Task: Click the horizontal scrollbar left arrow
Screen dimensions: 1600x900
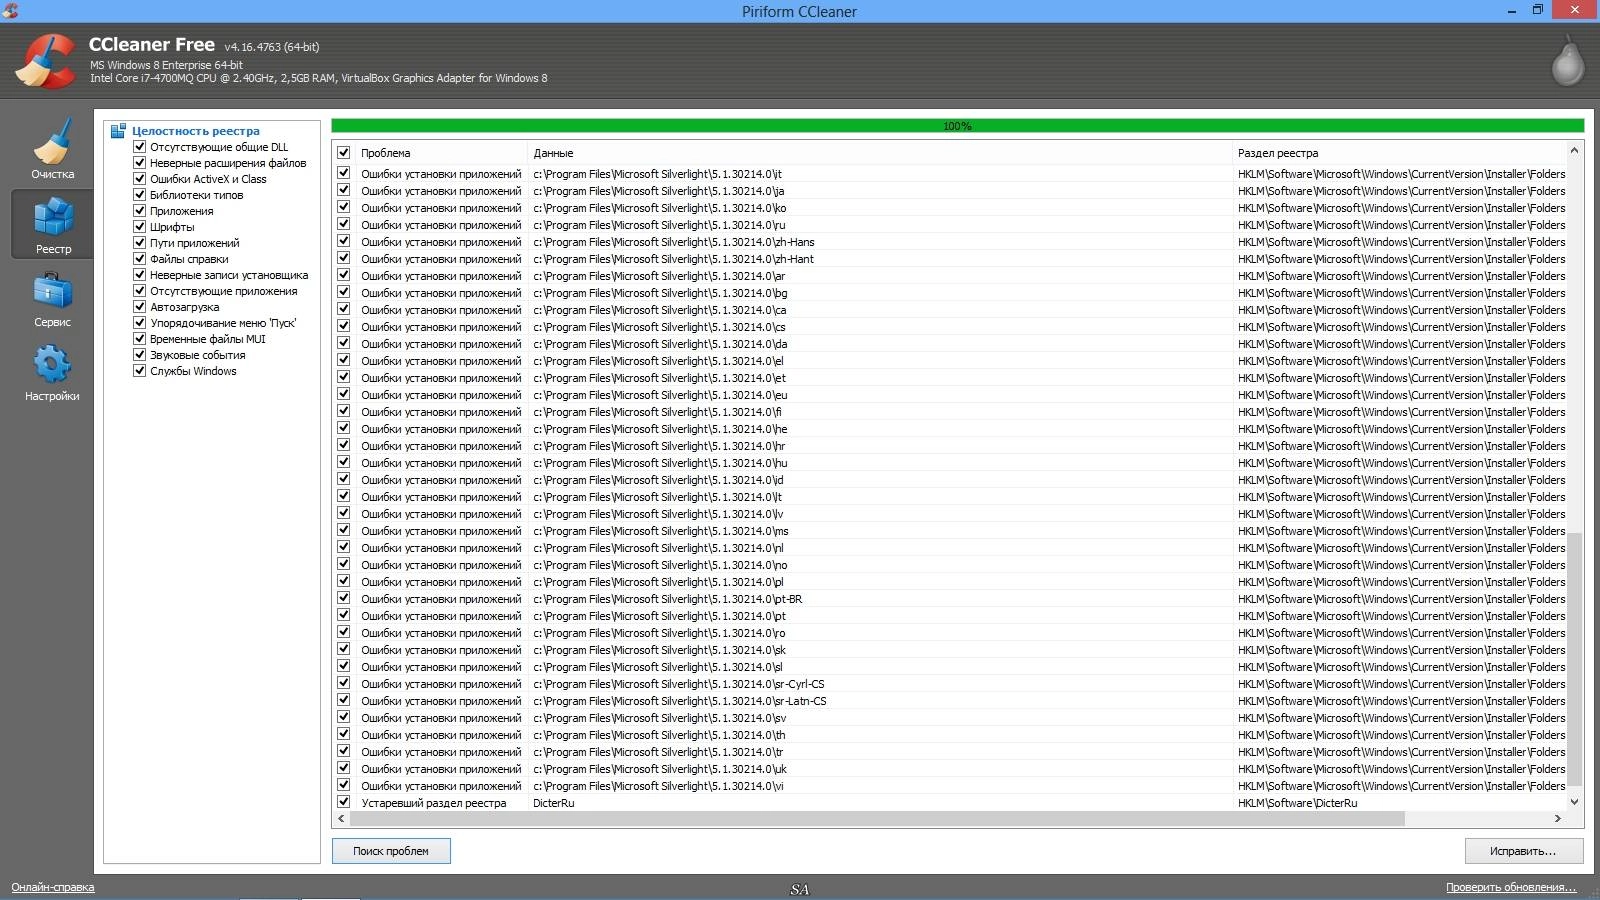Action: [x=341, y=818]
